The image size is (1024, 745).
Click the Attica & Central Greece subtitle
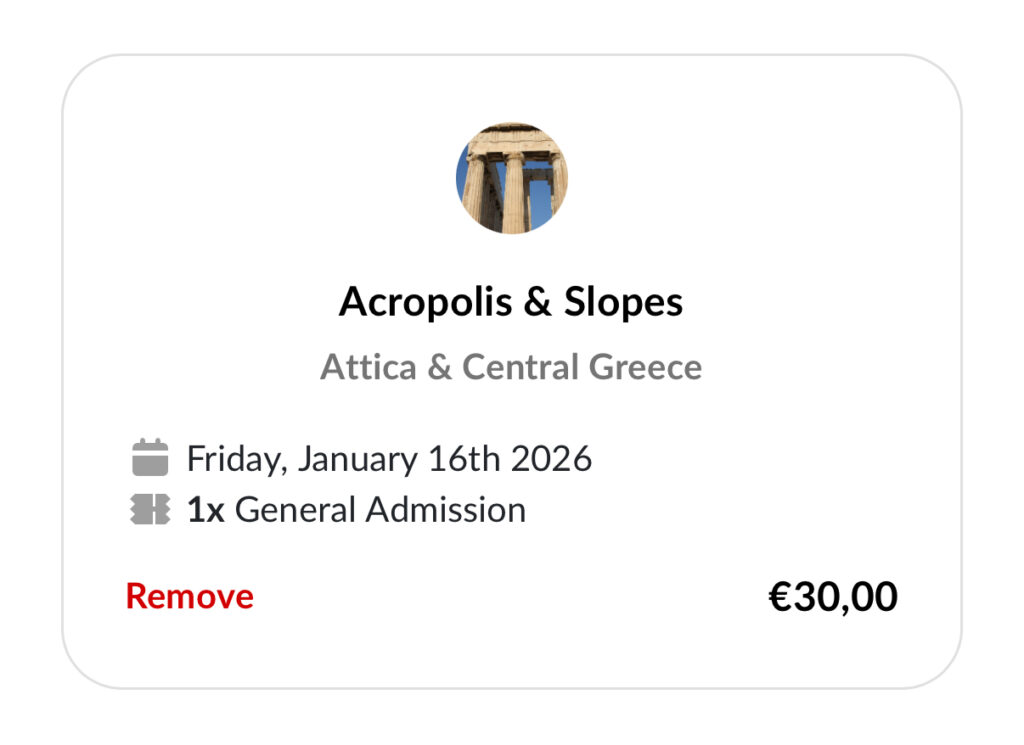[x=511, y=367]
